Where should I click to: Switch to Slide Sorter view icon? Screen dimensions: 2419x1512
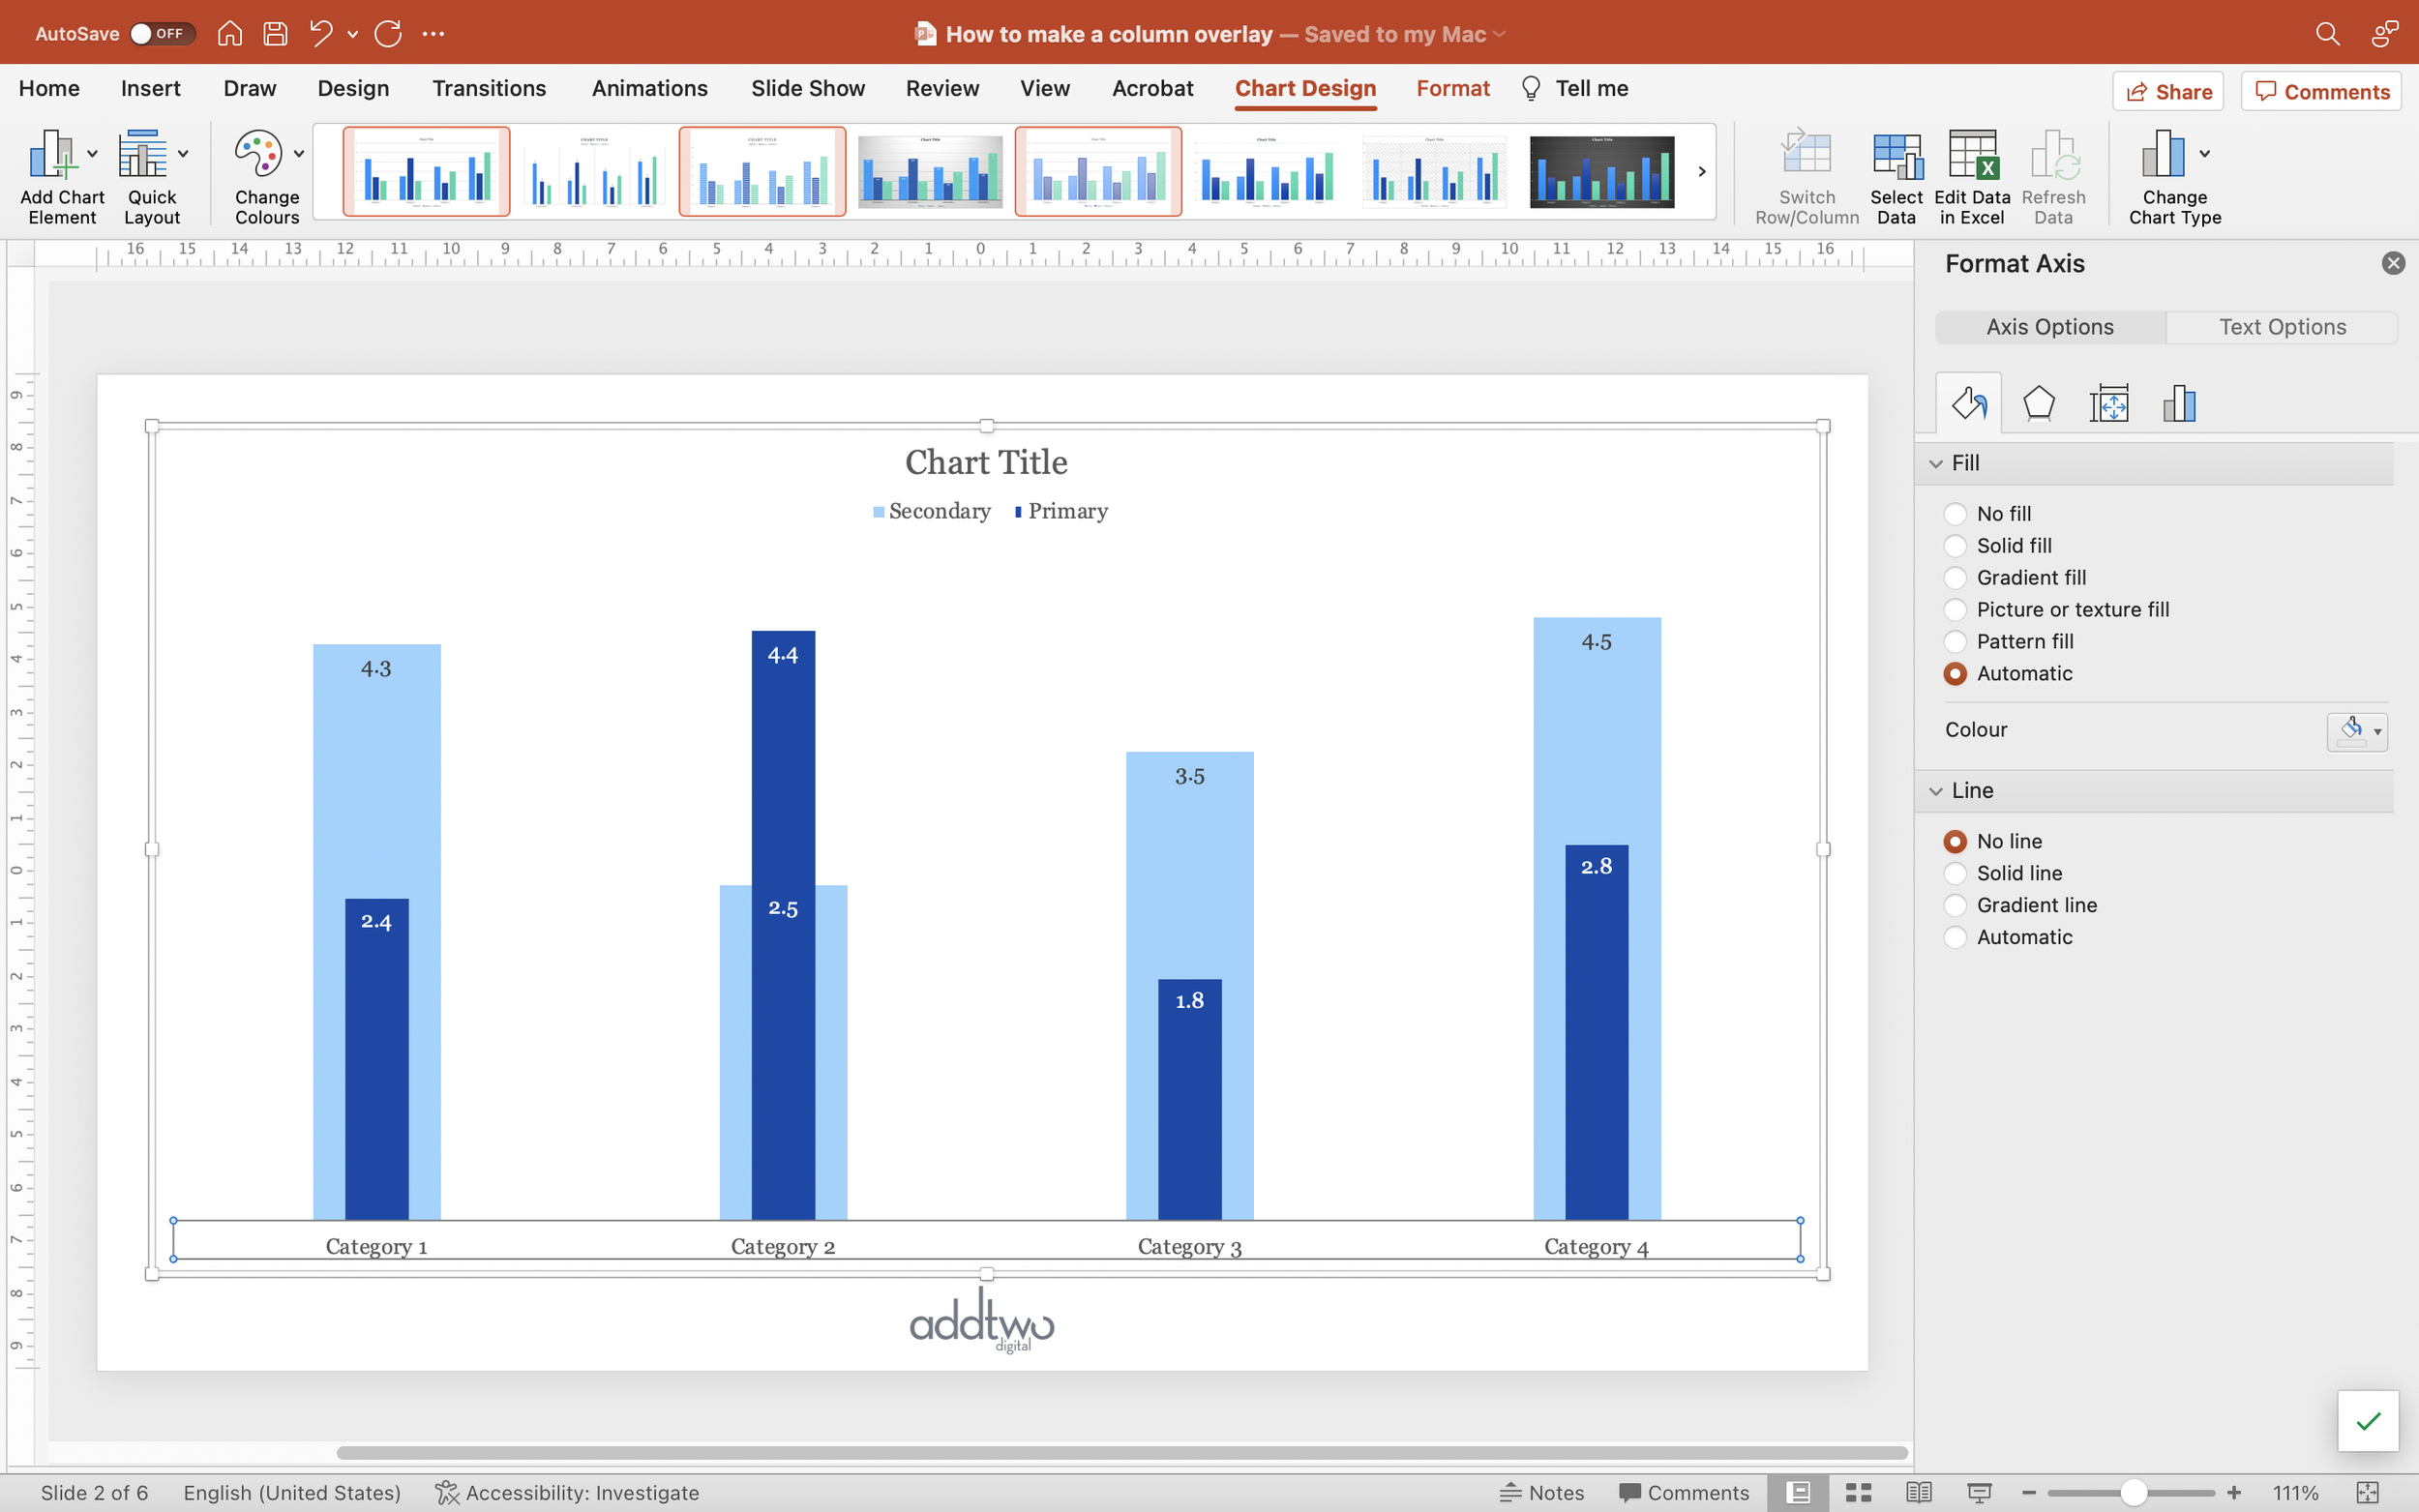[1858, 1492]
